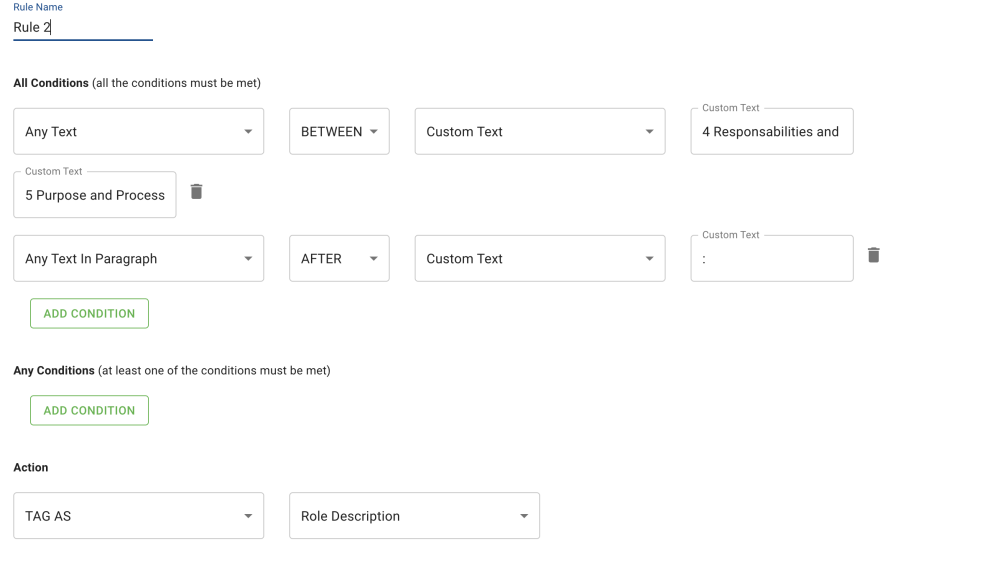Open the Any Text dropdown
The height and width of the screenshot is (565, 1000).
click(x=138, y=132)
